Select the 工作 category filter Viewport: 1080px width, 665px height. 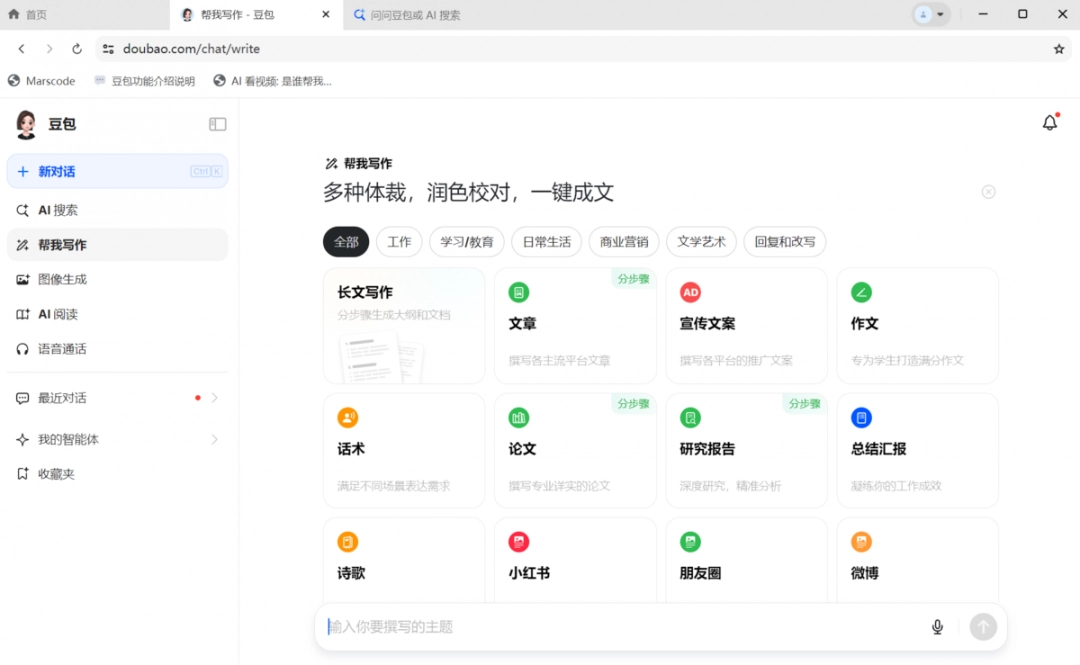pyautogui.click(x=399, y=242)
